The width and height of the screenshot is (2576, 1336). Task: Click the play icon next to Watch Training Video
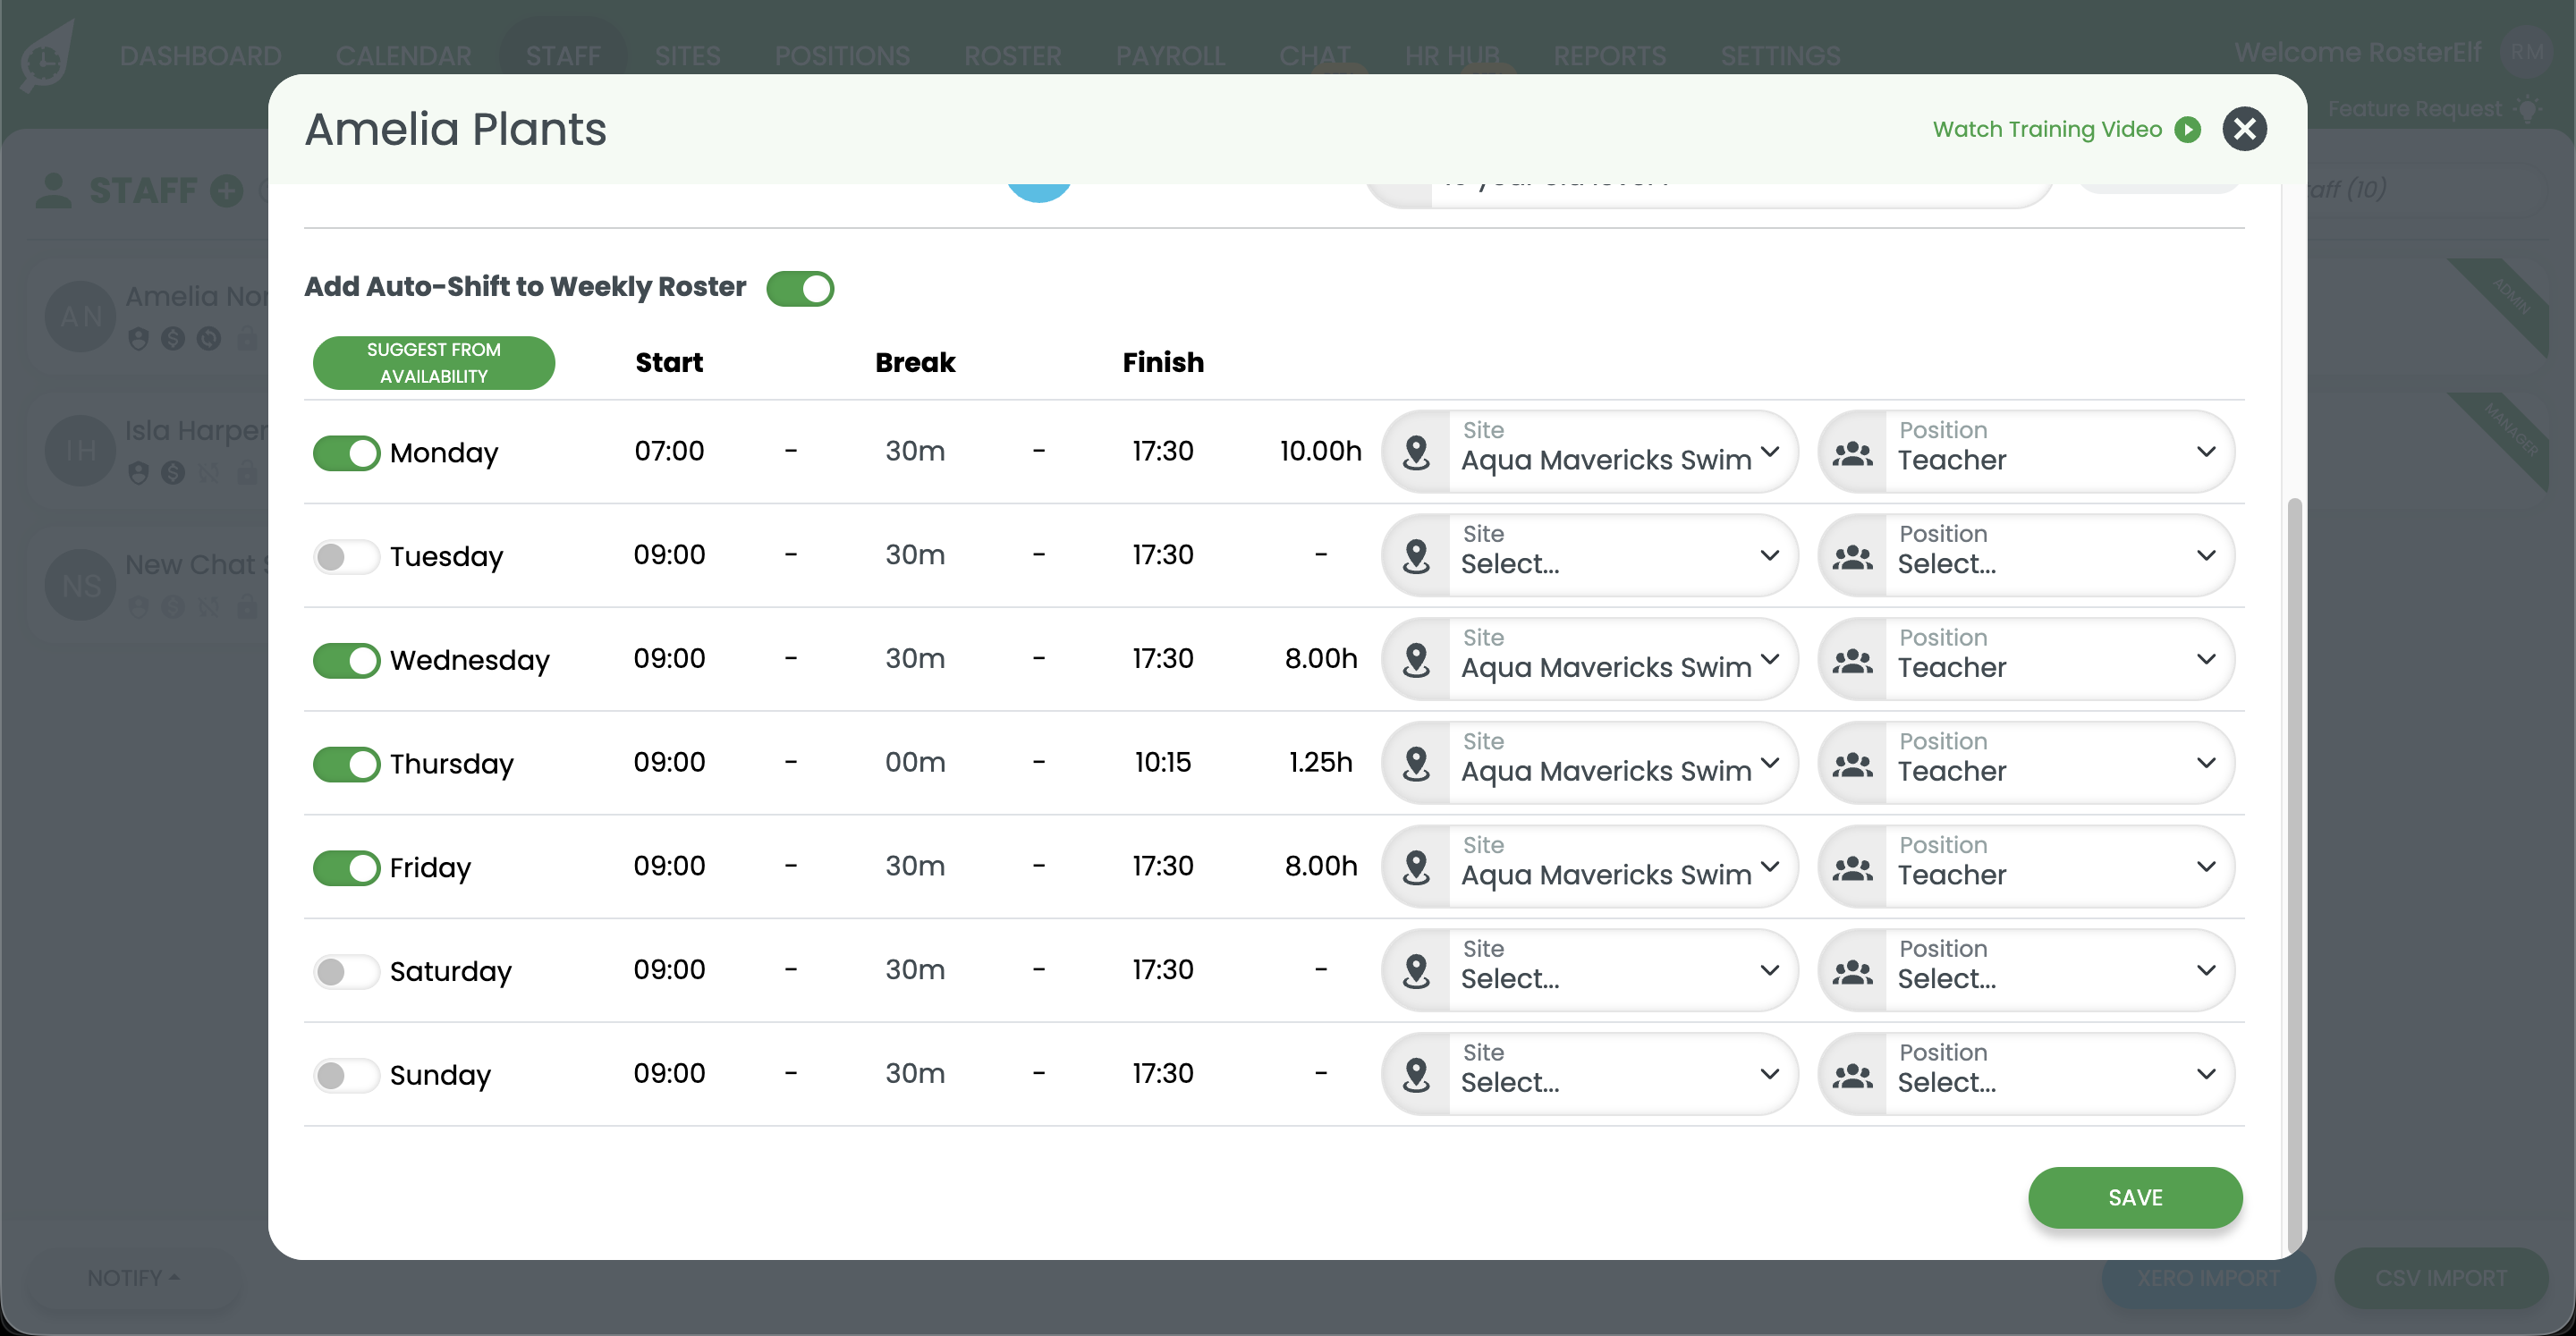coord(2188,129)
